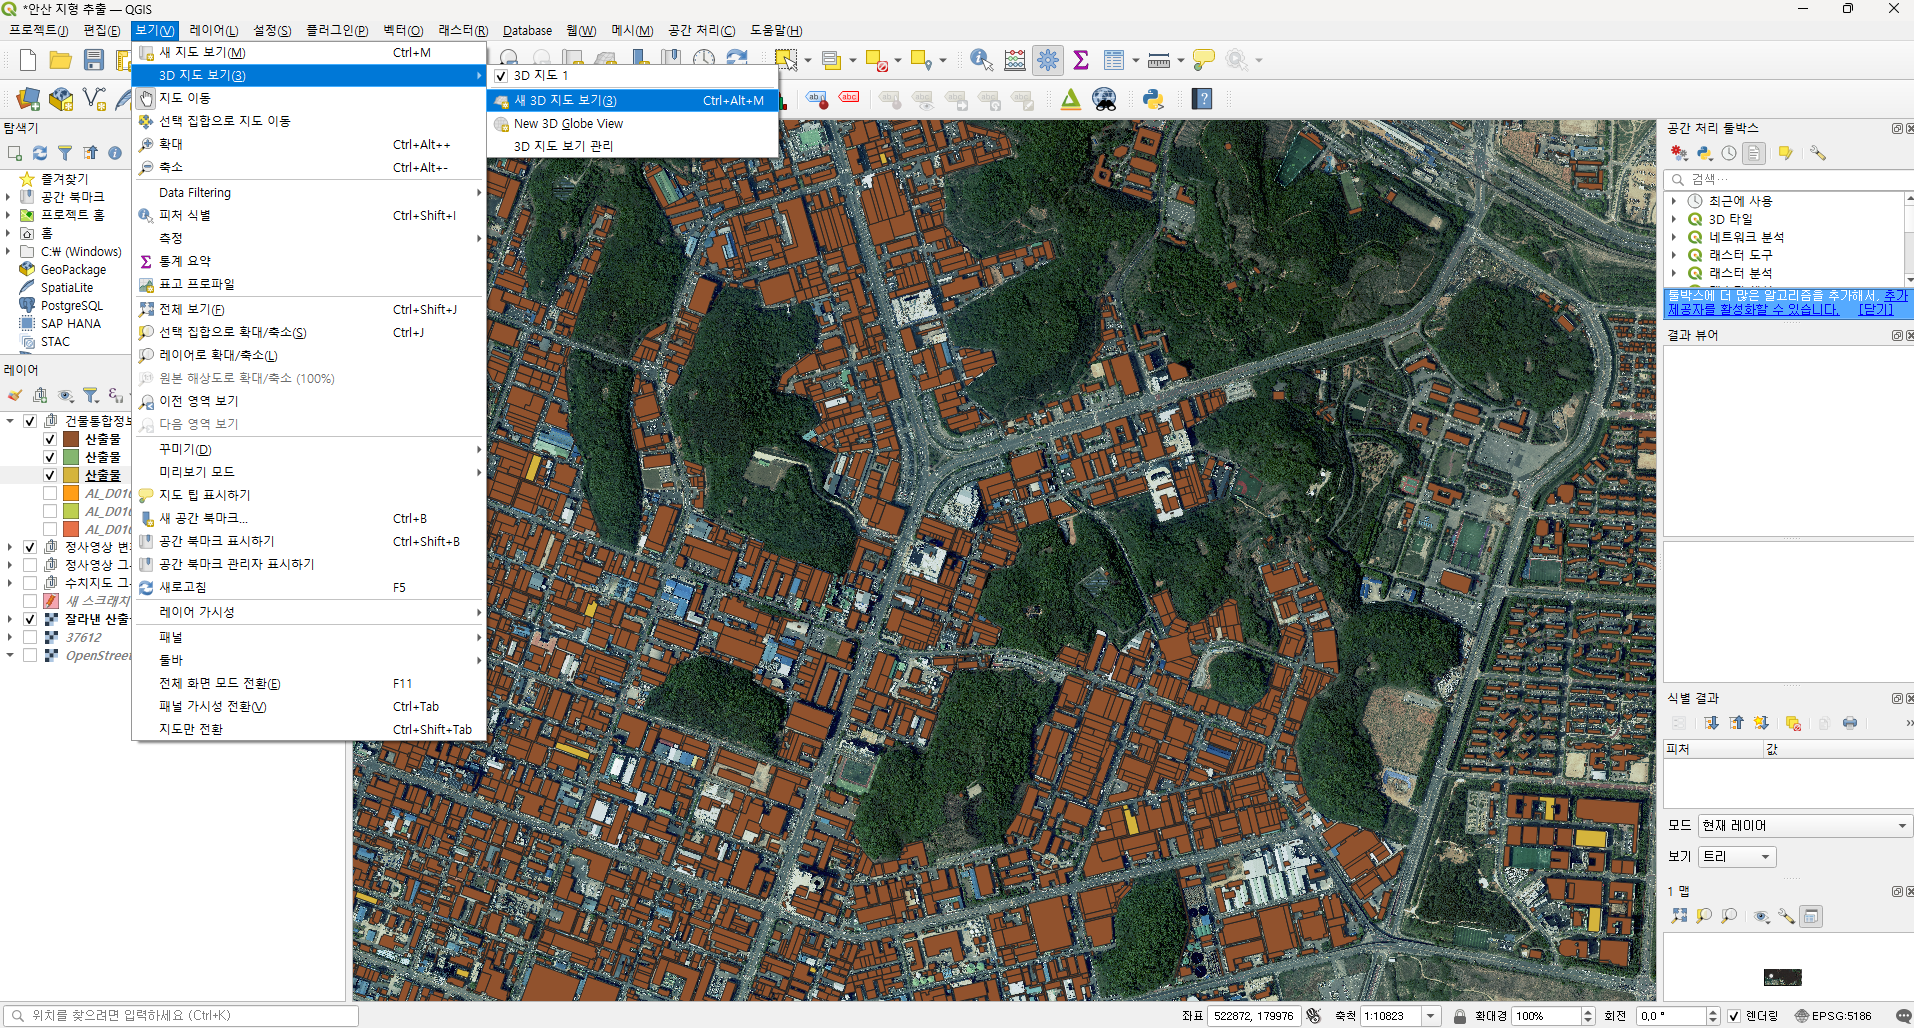Open the scale 1:10823 dropdown arrow
The image size is (1914, 1028).
[x=1431, y=1016]
